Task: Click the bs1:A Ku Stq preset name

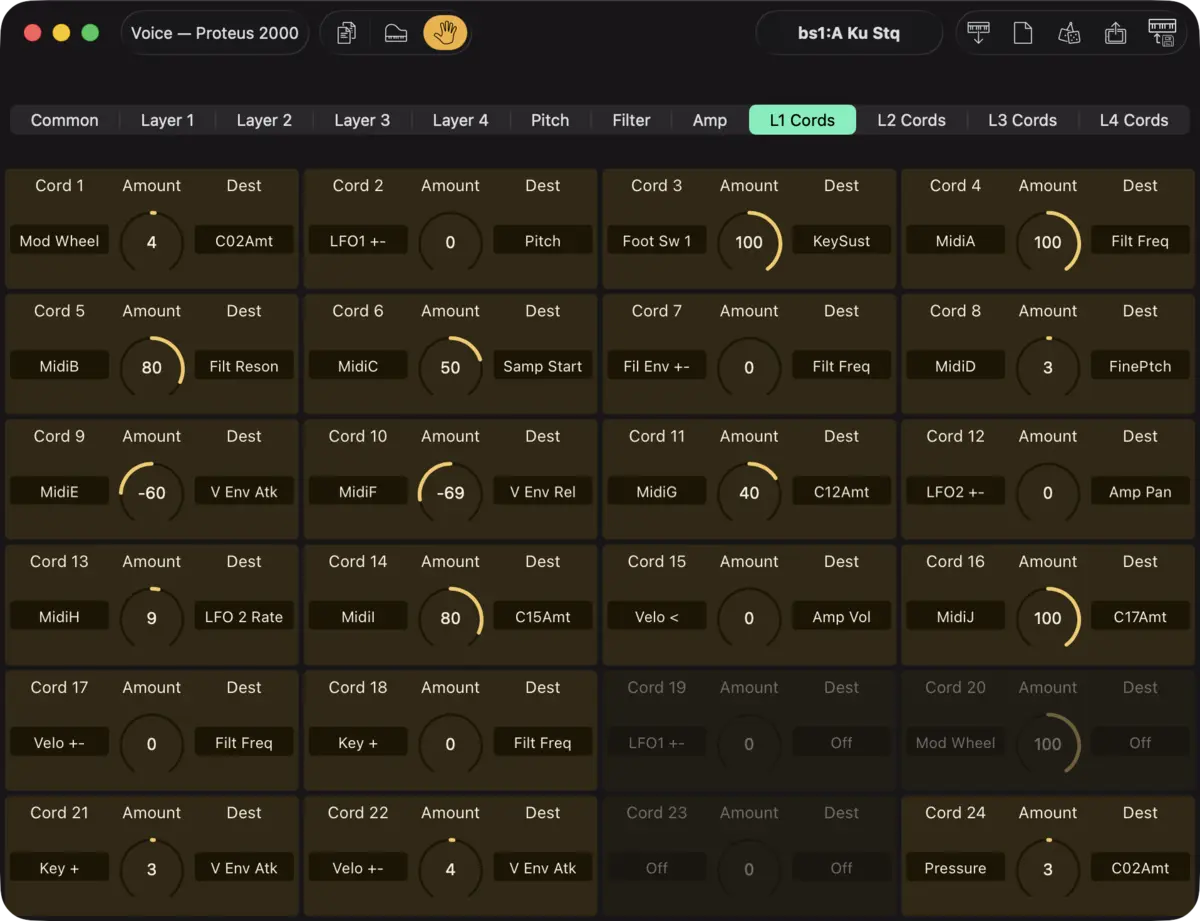Action: pyautogui.click(x=849, y=33)
